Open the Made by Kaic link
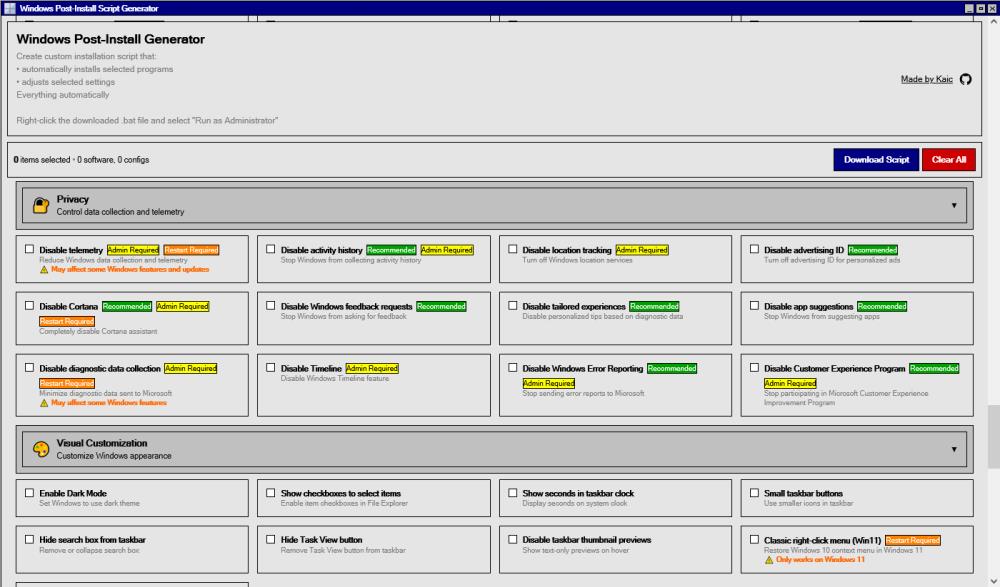The width and height of the screenshot is (1000, 587). click(x=927, y=79)
